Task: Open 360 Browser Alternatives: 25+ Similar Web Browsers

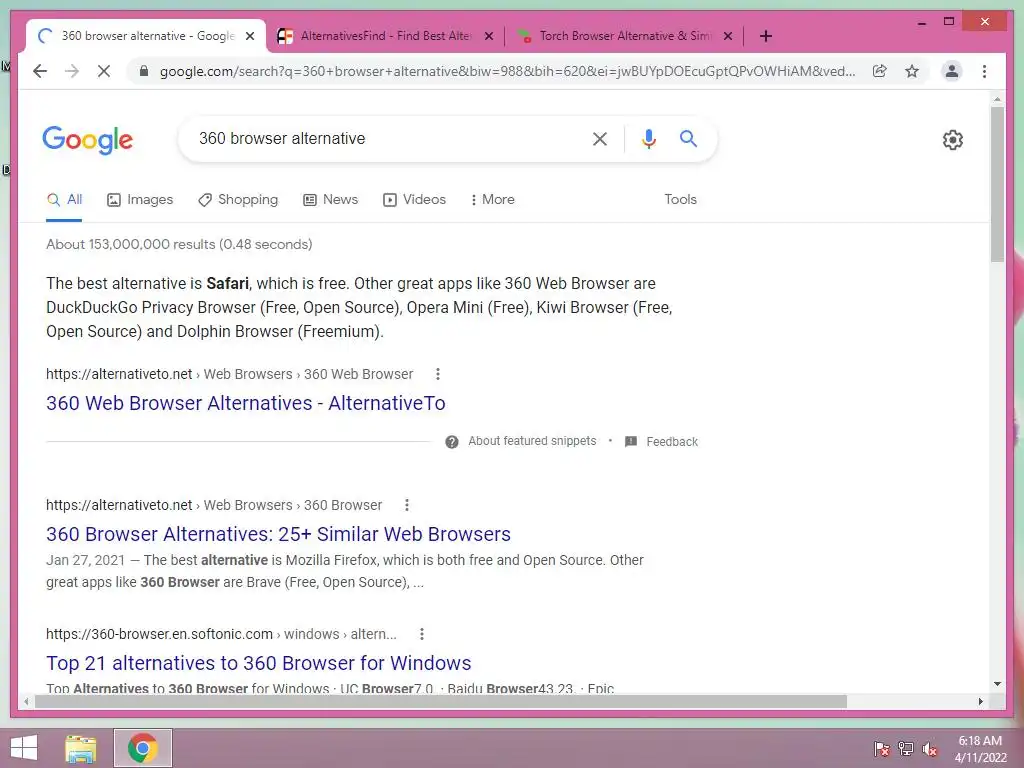Action: (x=278, y=534)
